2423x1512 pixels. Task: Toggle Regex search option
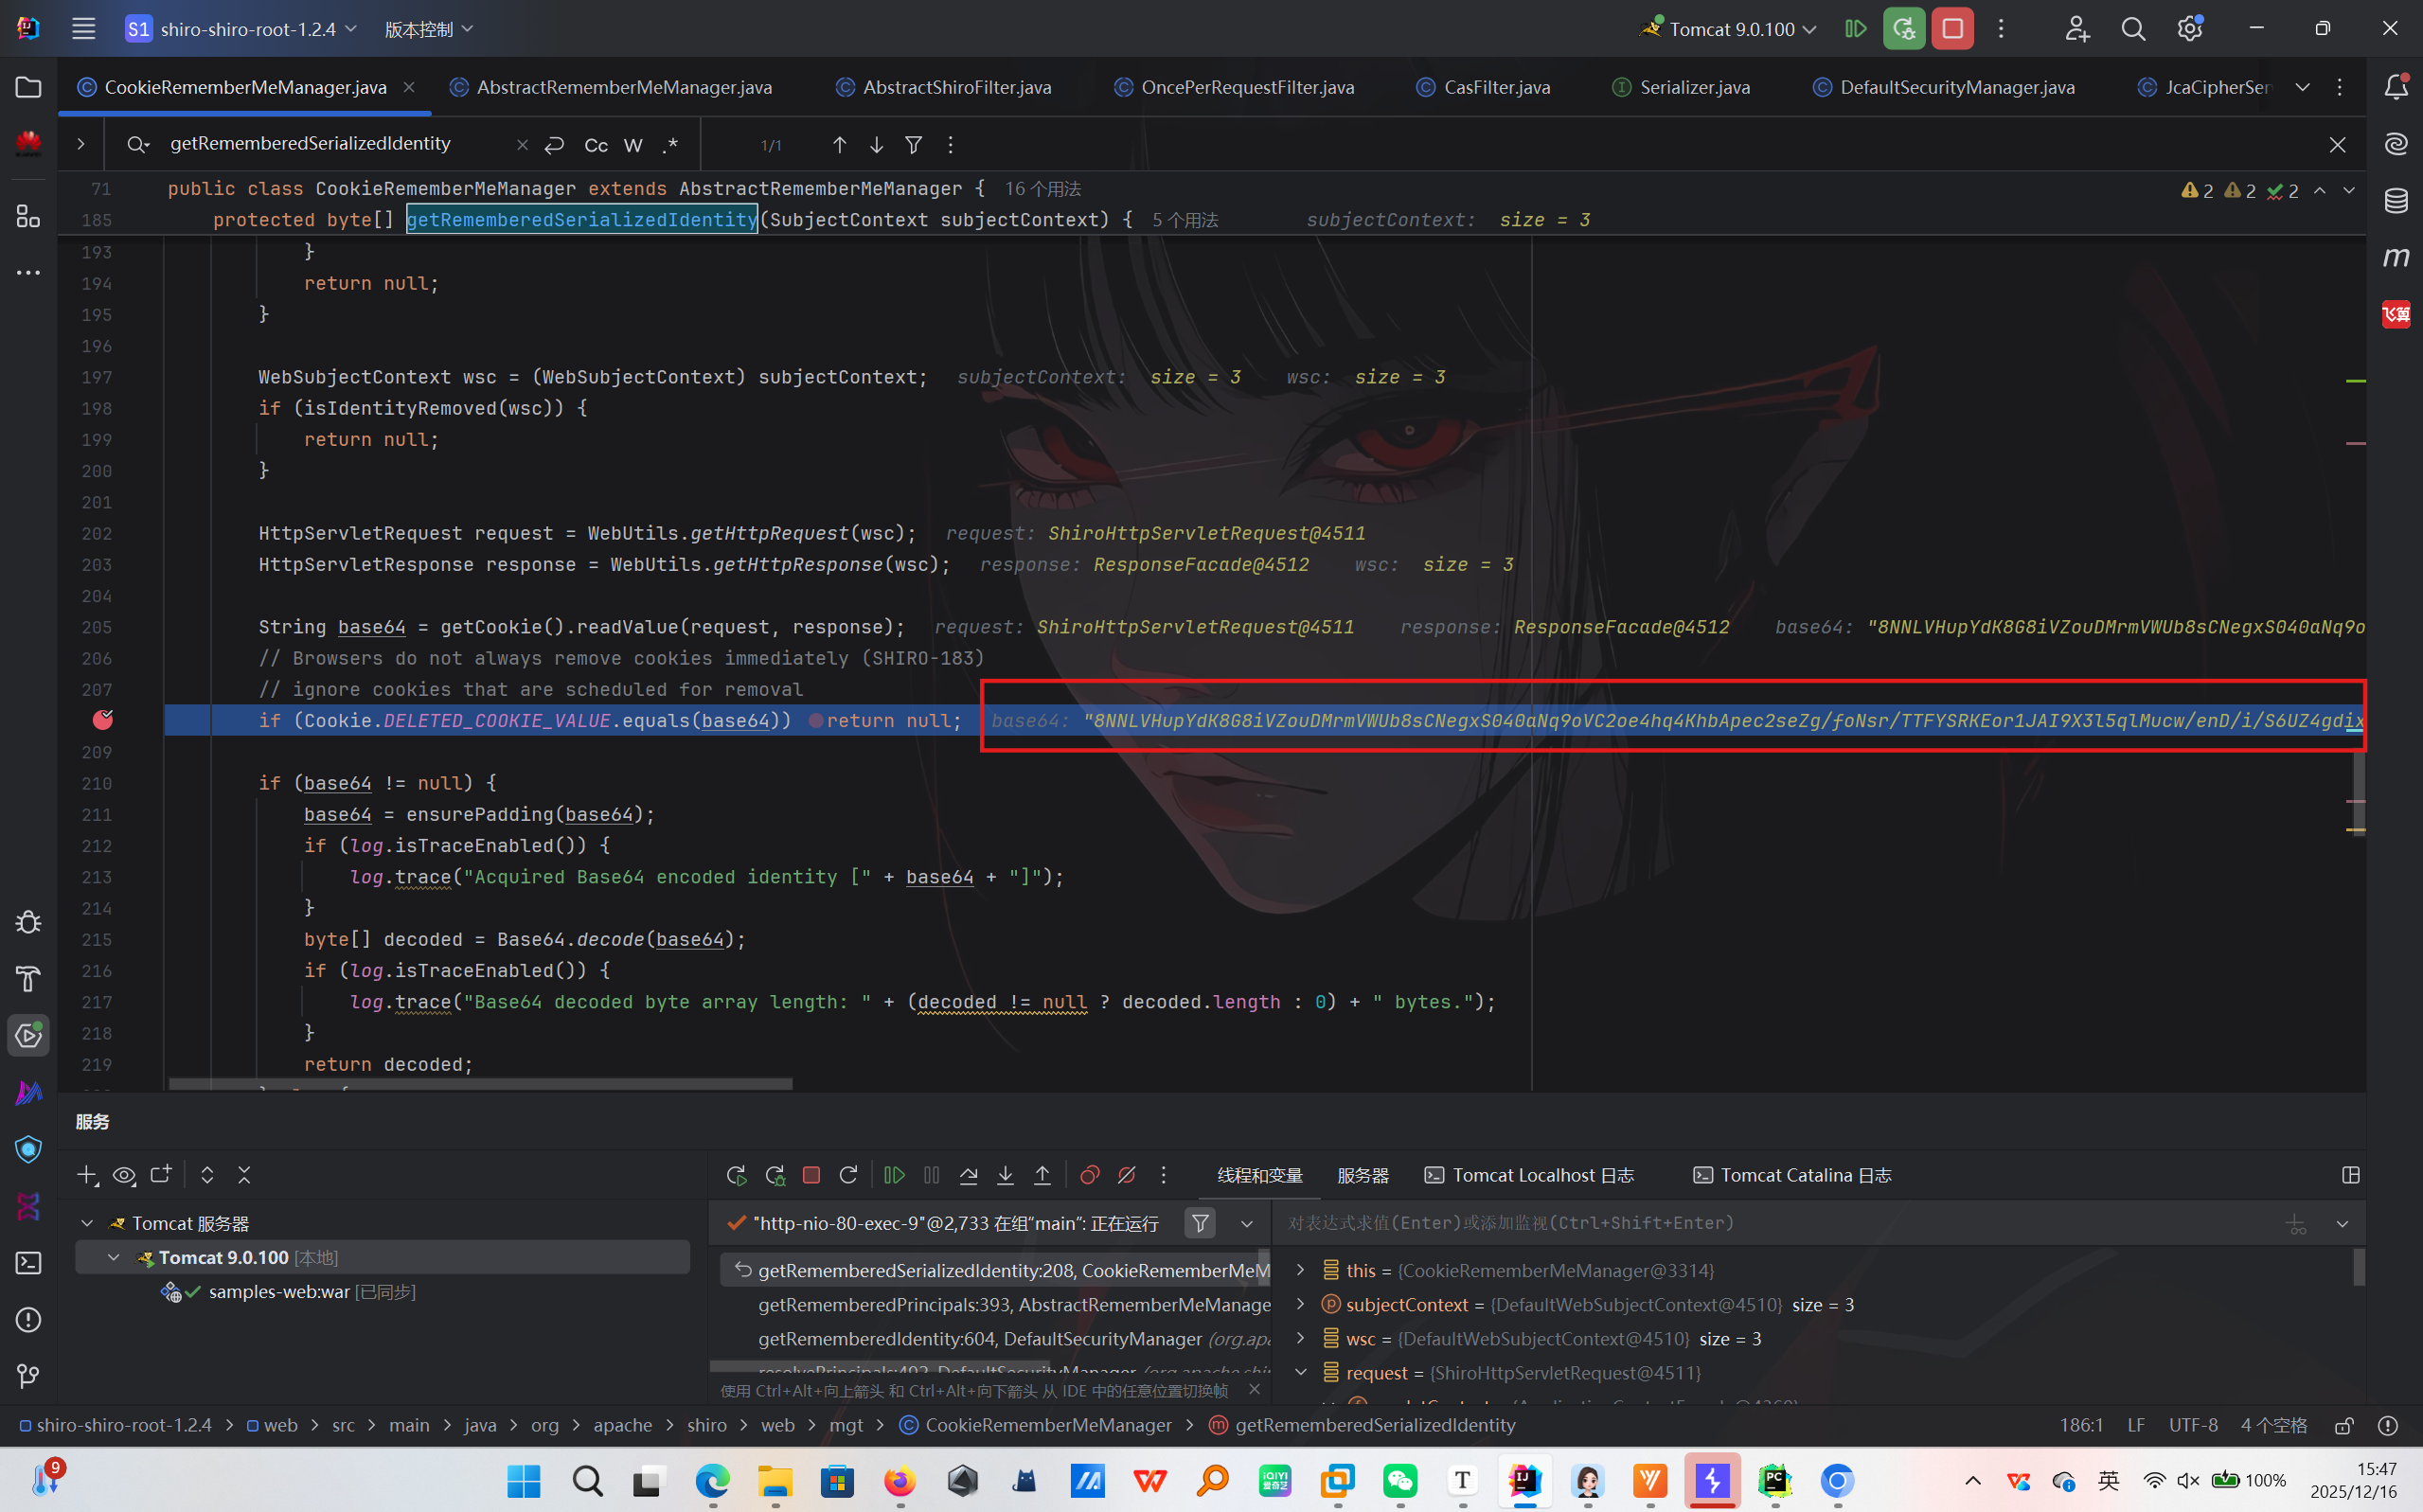pos(670,145)
